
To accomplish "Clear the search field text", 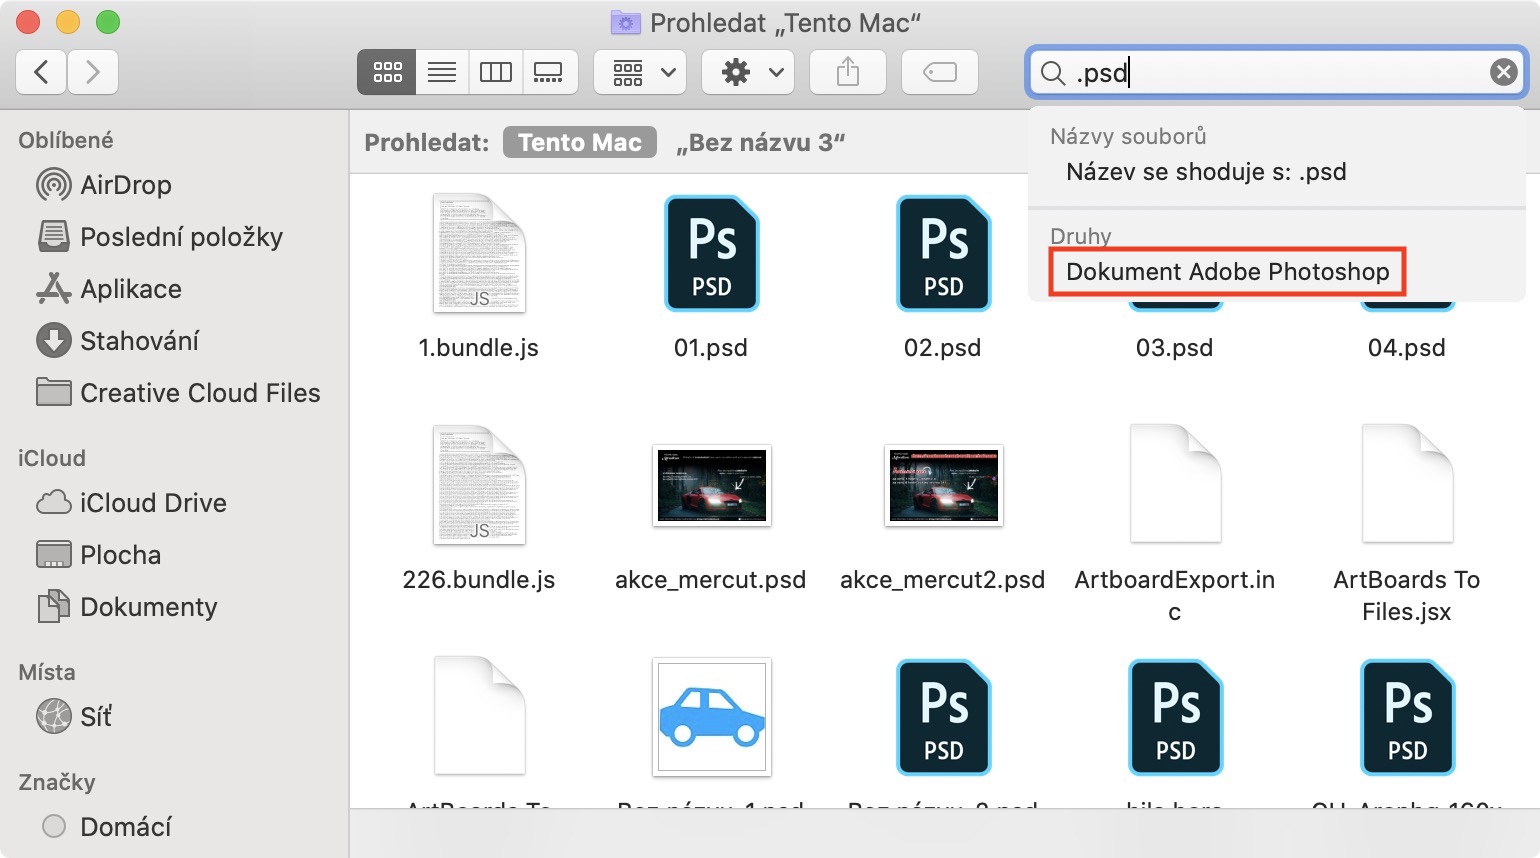I will click(x=1503, y=72).
